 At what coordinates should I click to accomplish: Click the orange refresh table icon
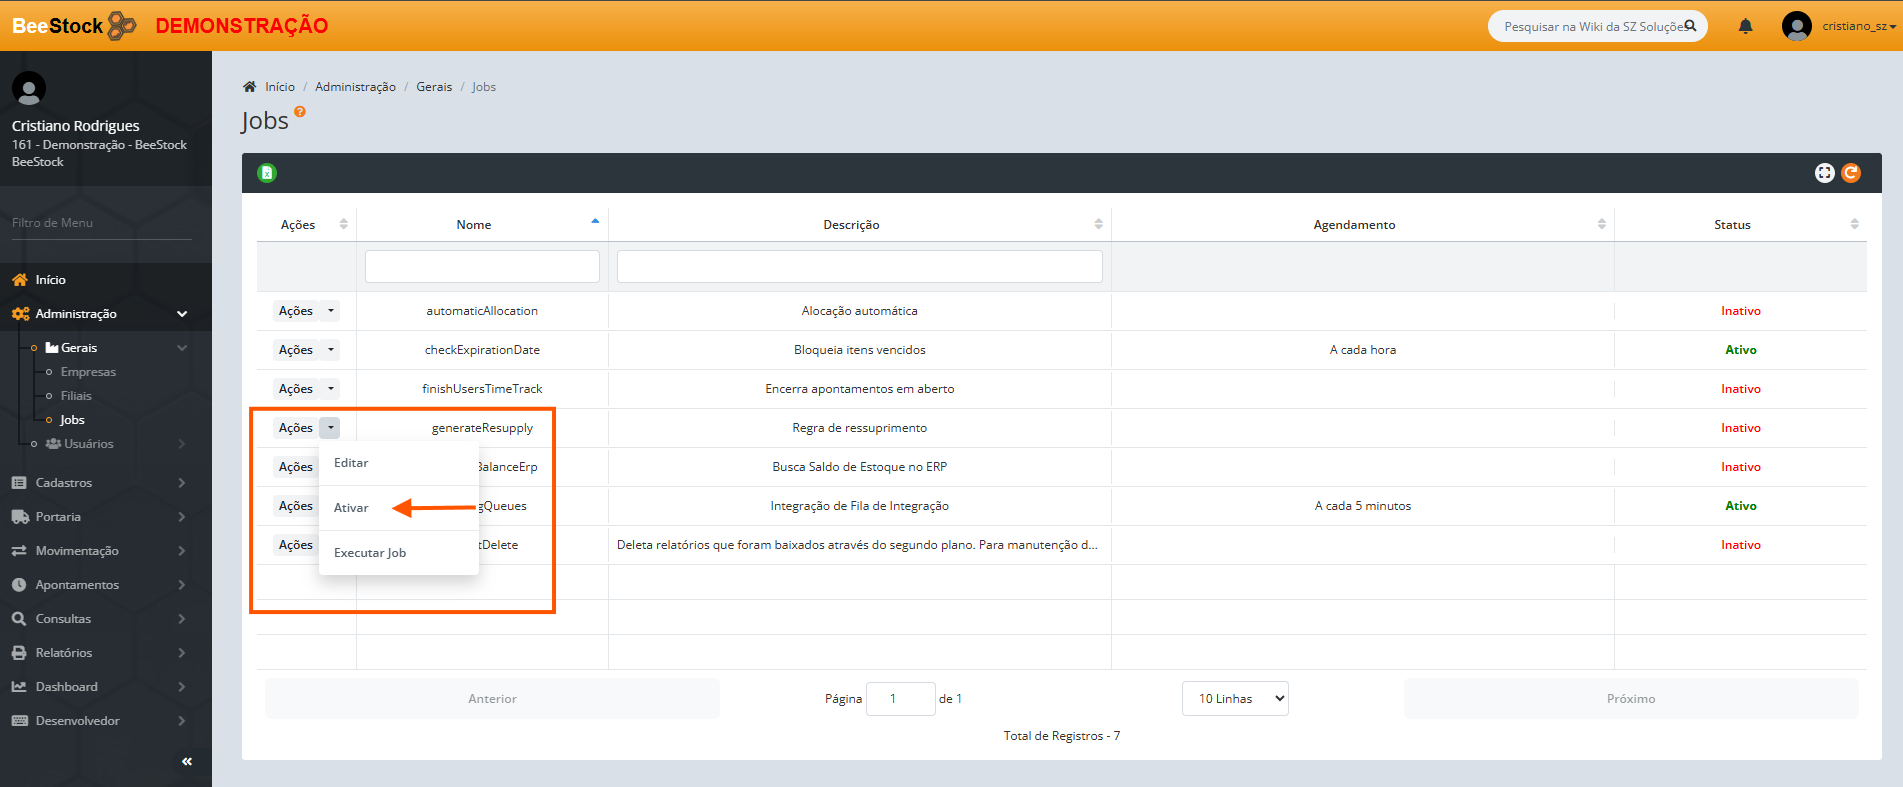(x=1851, y=173)
